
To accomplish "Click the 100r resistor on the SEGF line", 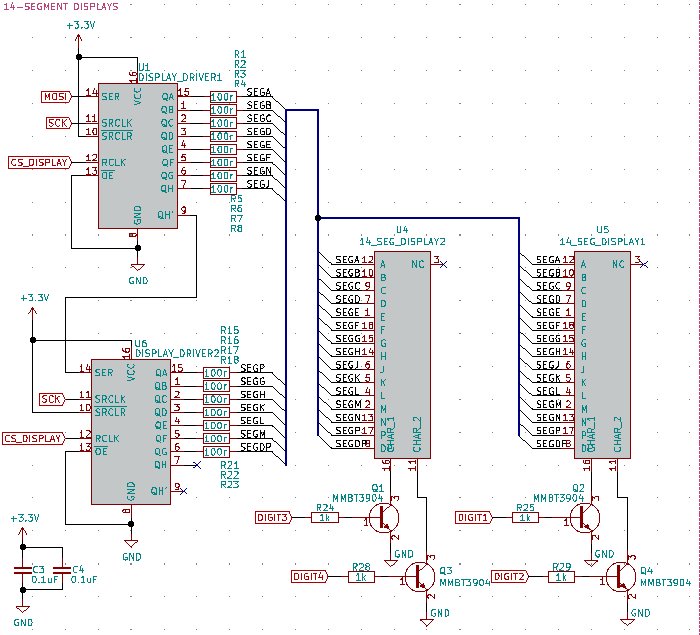I will pyautogui.click(x=223, y=163).
